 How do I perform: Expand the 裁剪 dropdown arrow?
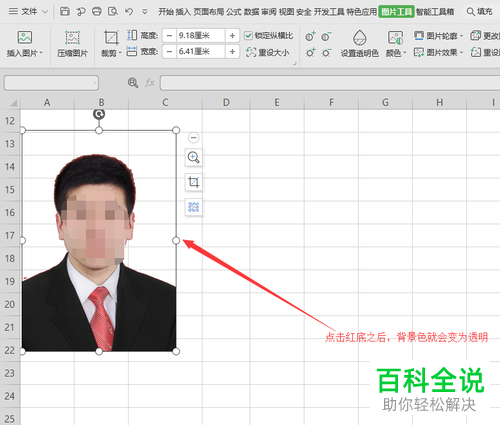tap(120, 53)
